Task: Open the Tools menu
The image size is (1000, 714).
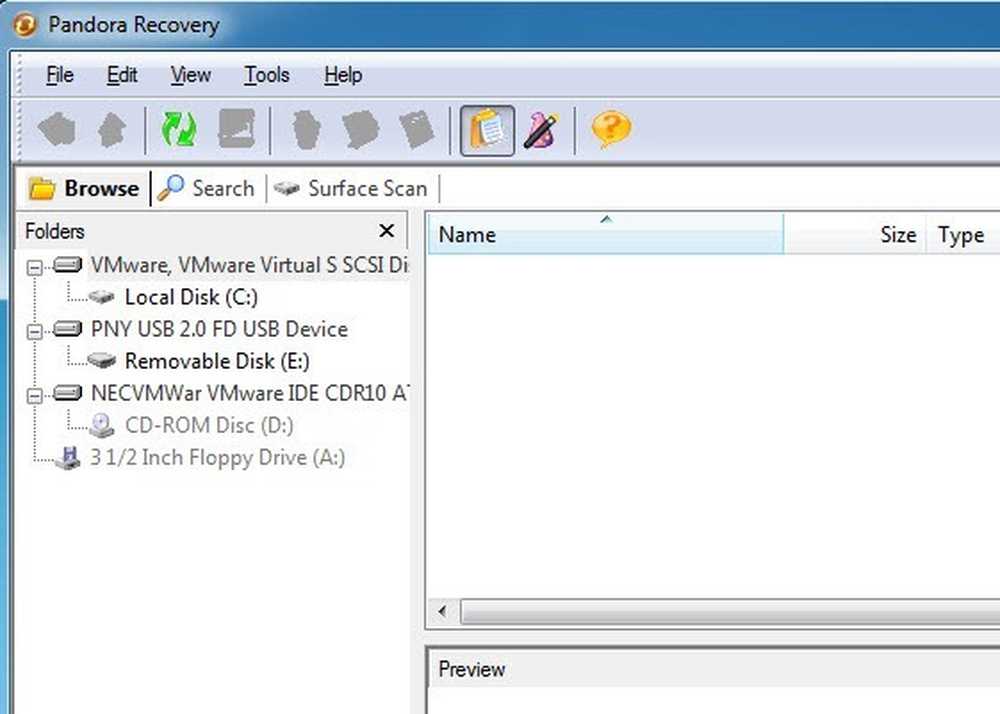Action: 267,75
